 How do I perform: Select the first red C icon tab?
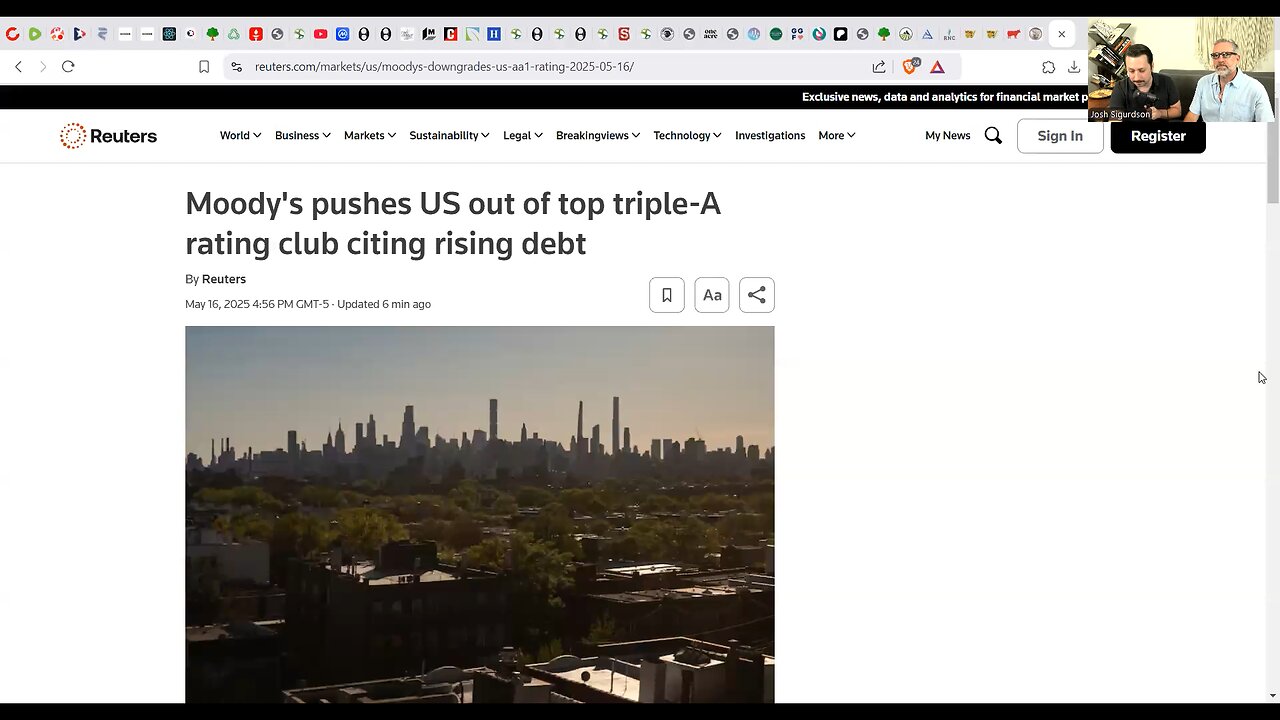pos(12,34)
